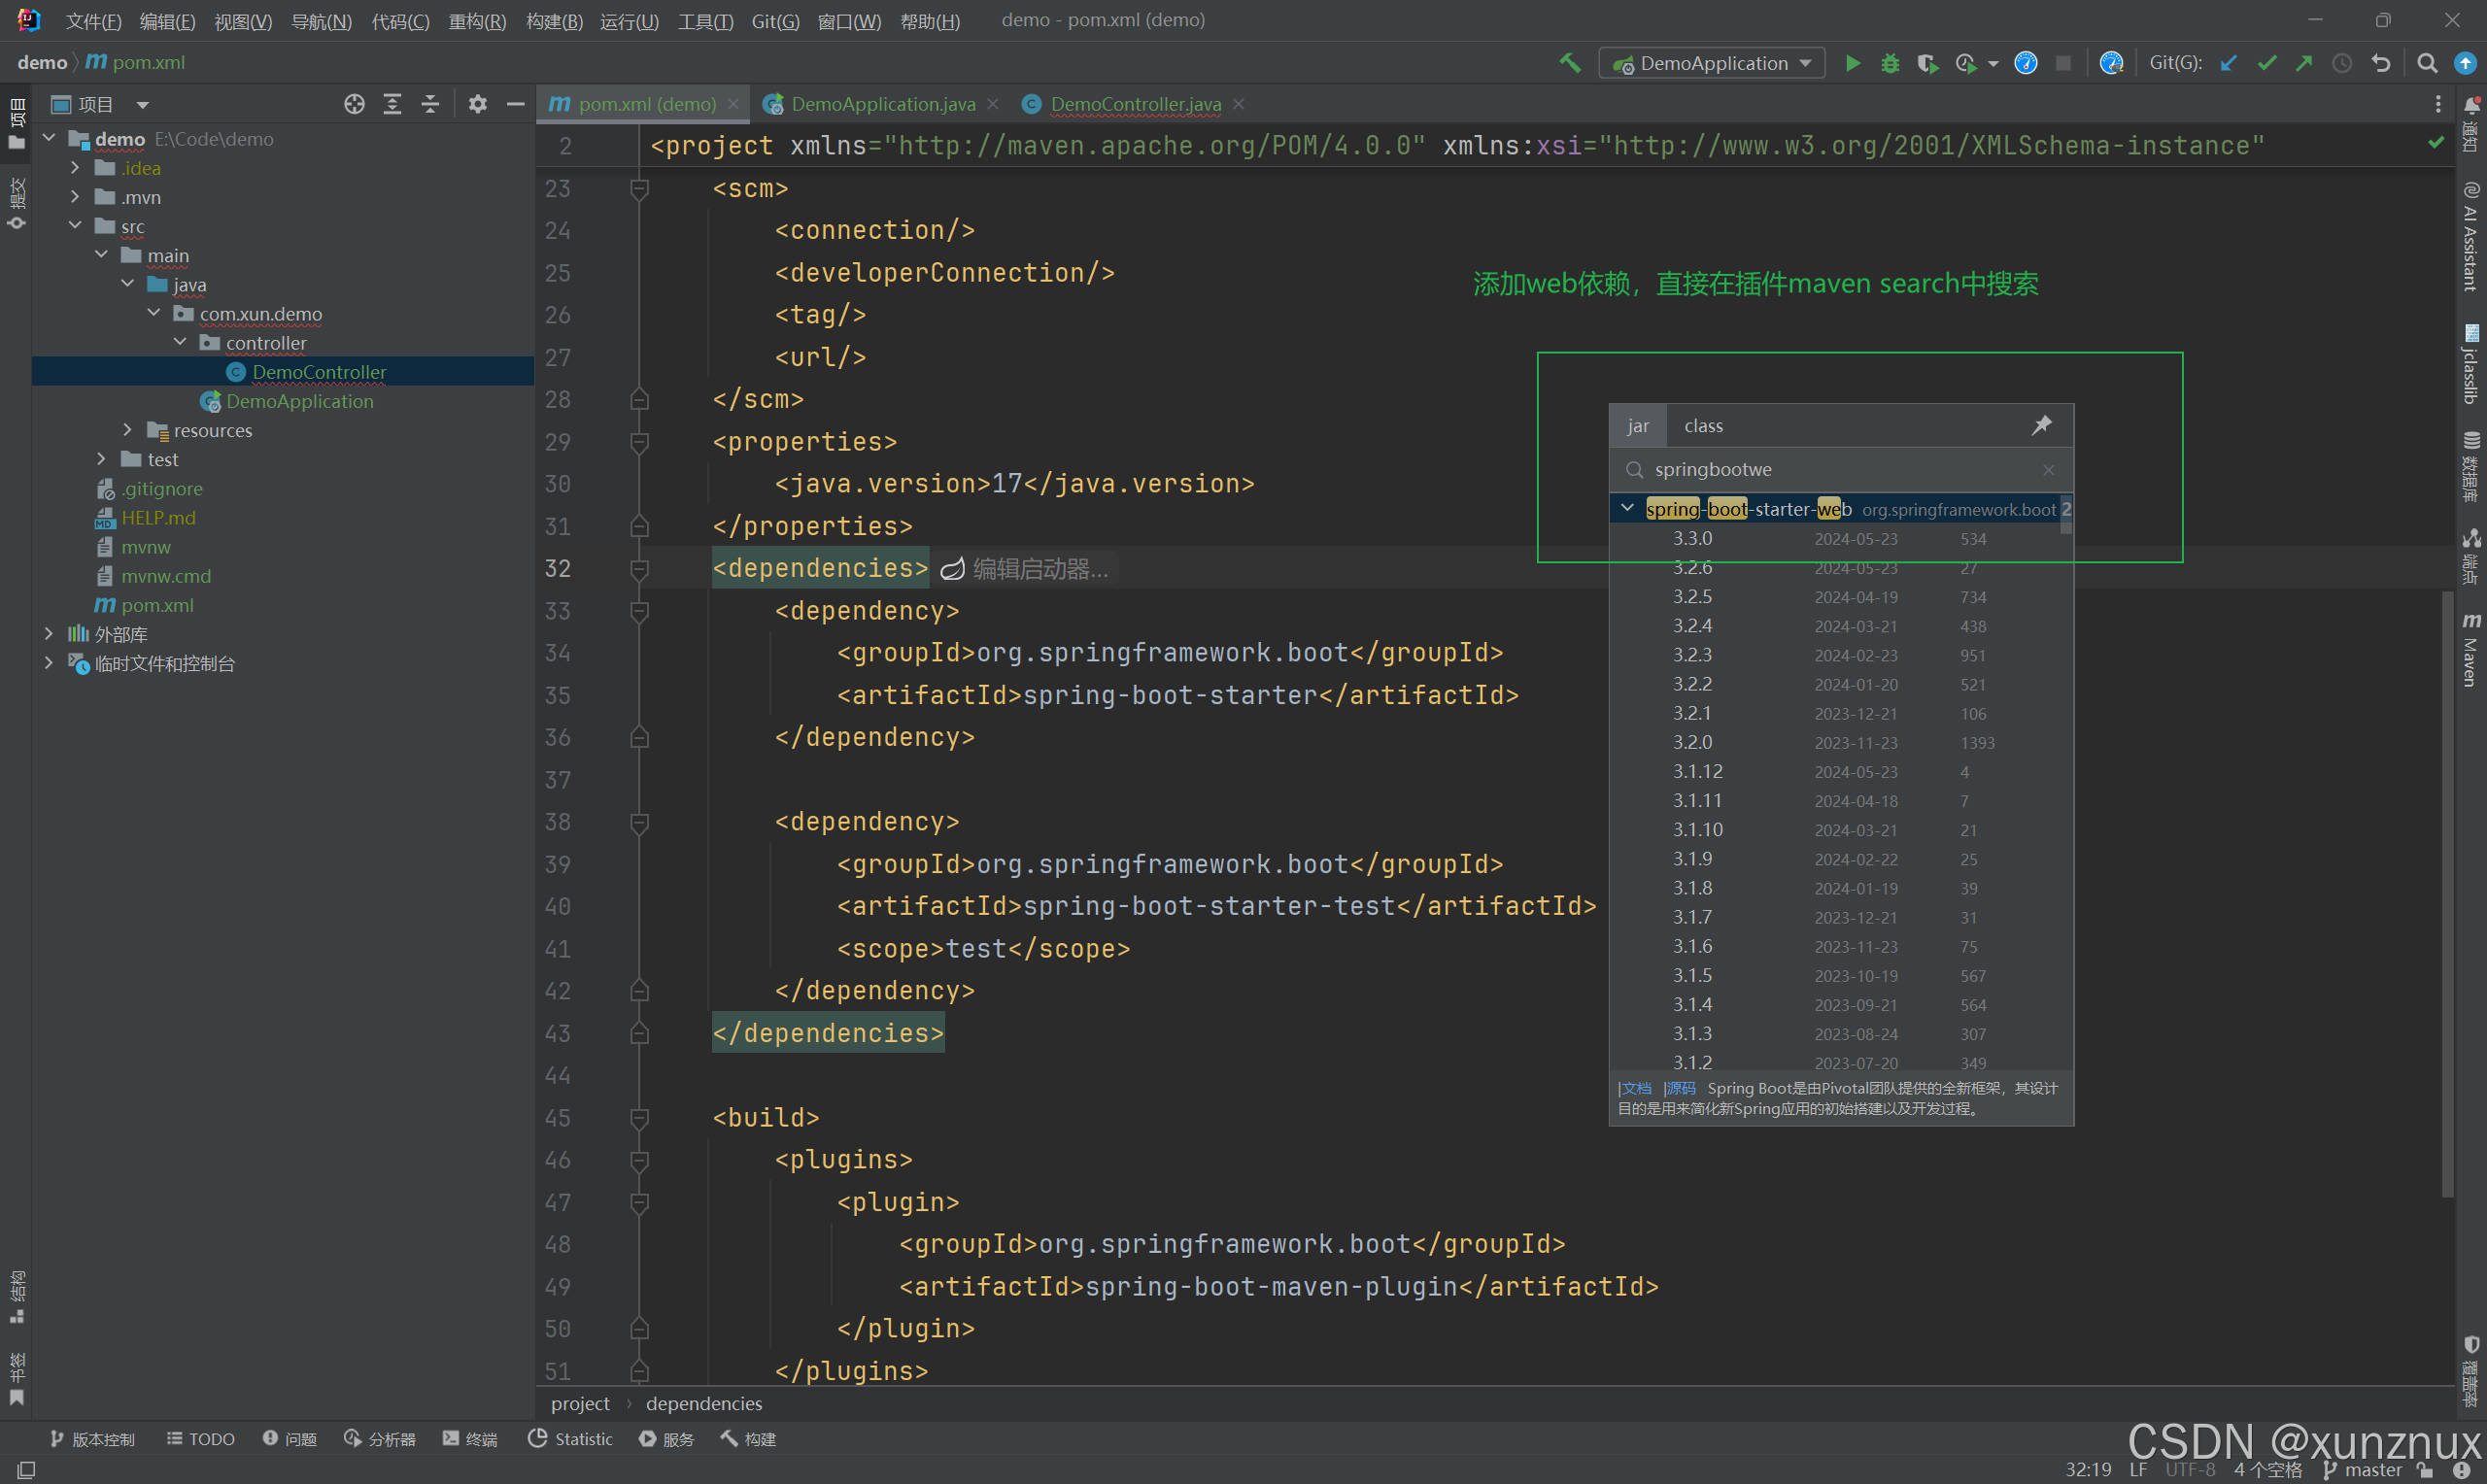
Task: Switch to DemoApplication.java tab
Action: click(x=881, y=104)
